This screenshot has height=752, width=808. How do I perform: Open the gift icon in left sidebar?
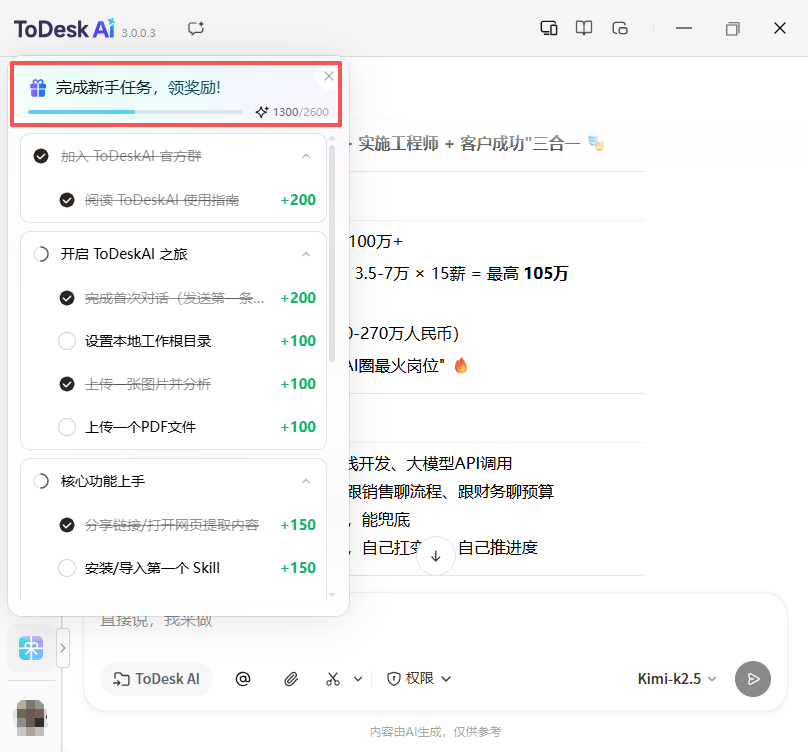31,648
